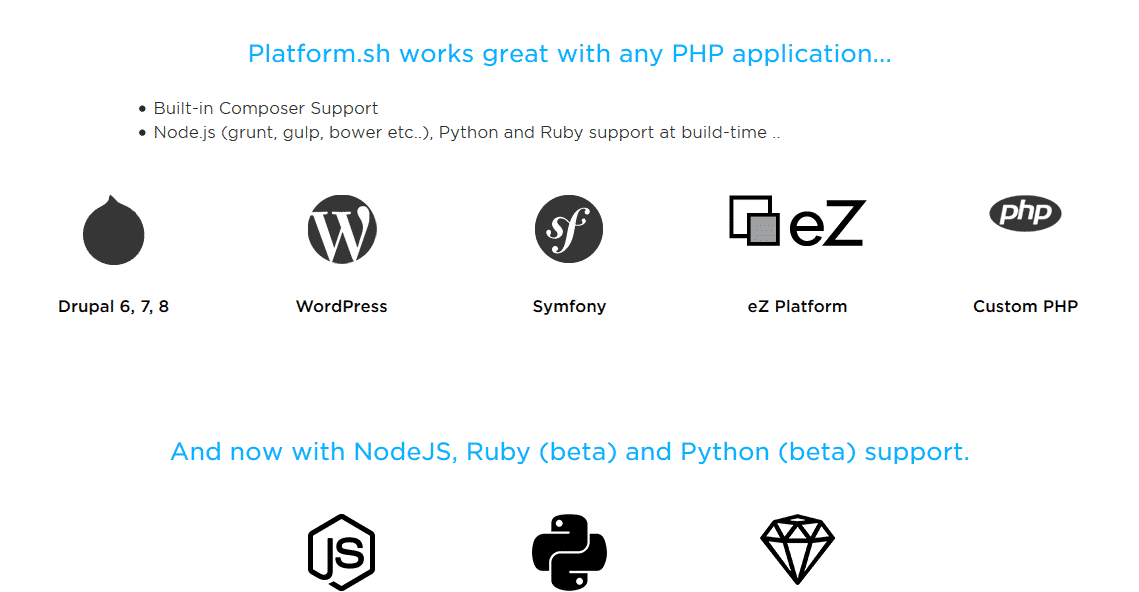Open the eZ Platform logo
This screenshot has width=1139, height=592.
pyautogui.click(x=797, y=221)
